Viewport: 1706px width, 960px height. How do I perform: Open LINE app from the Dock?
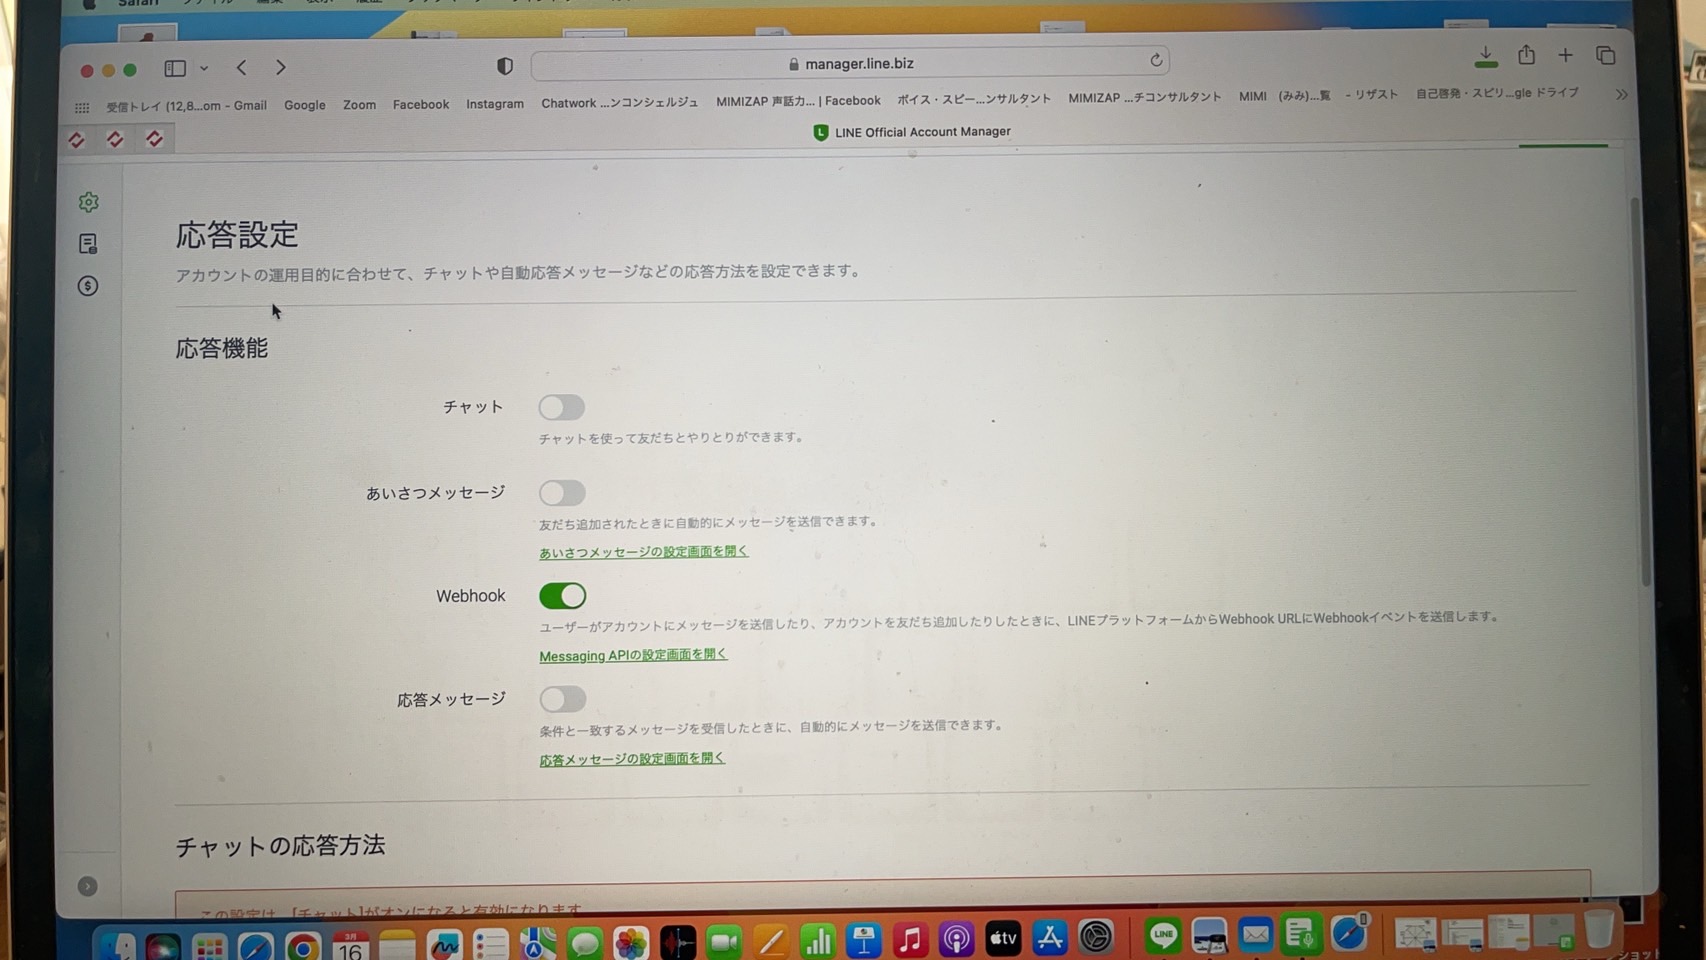1162,936
